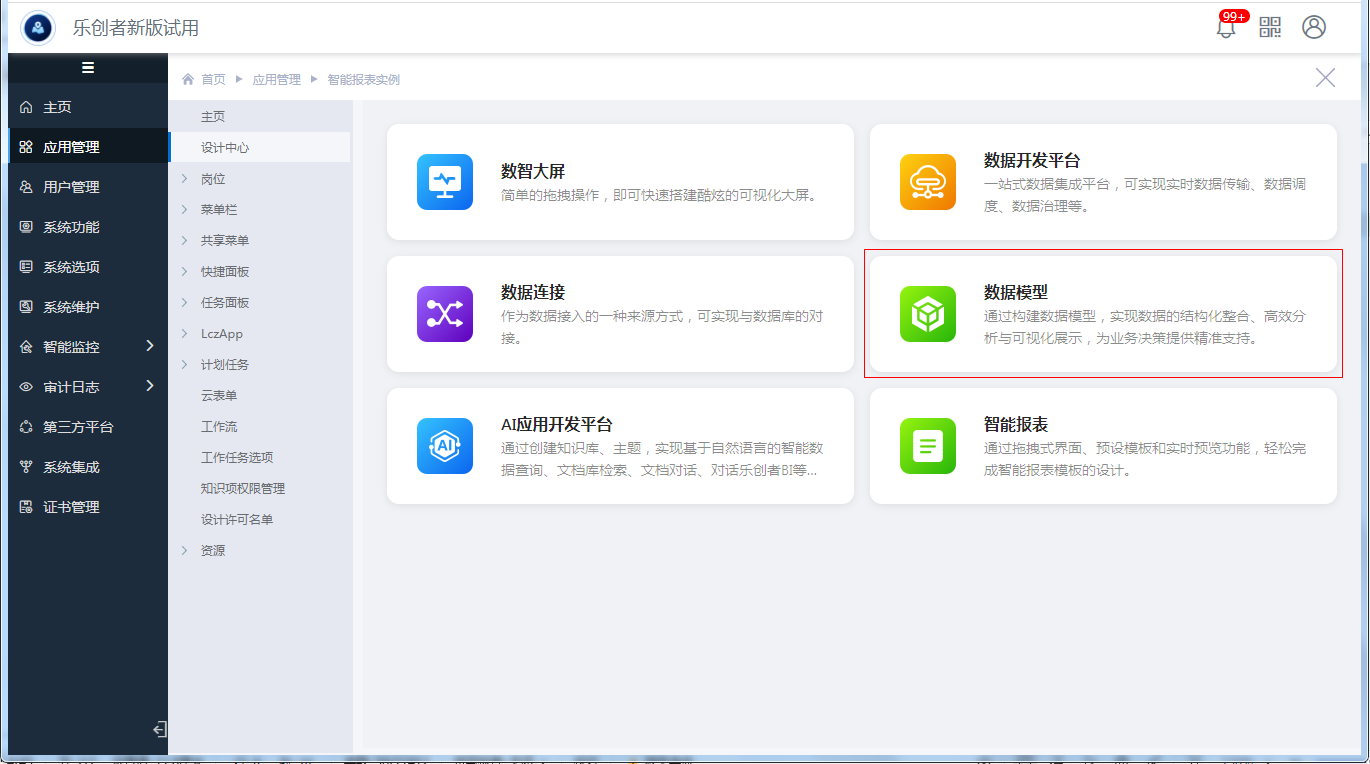
Task: Click the 数据连接 purple shuffle icon
Action: point(445,314)
